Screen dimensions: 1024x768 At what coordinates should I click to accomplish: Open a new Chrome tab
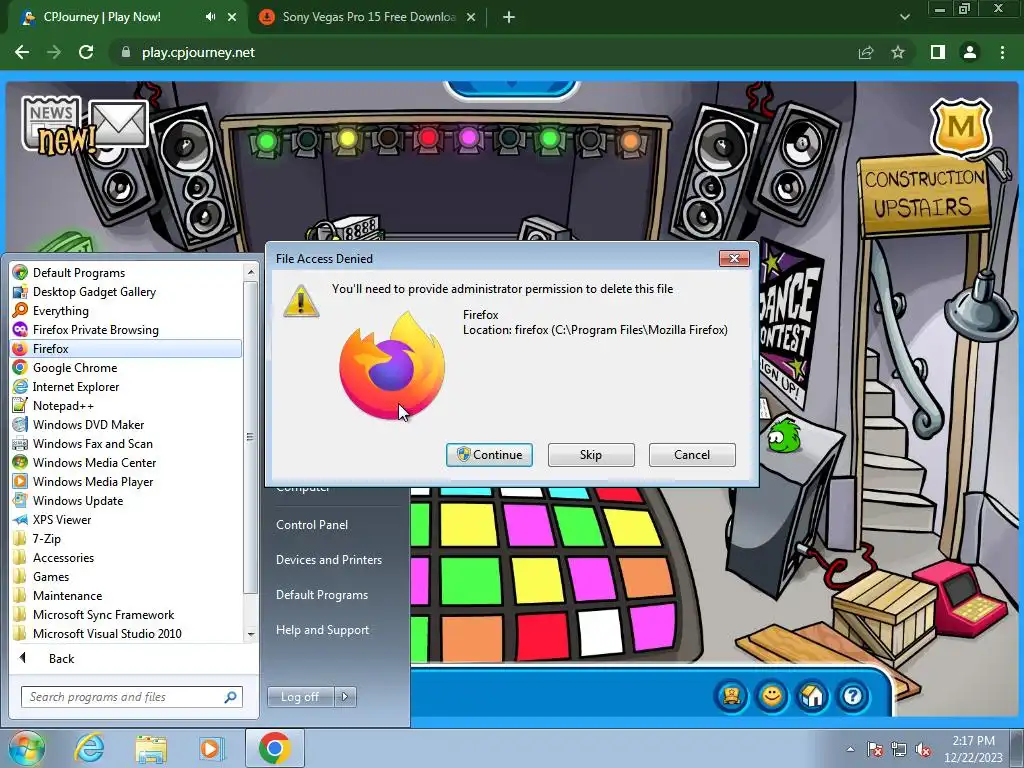click(x=509, y=17)
